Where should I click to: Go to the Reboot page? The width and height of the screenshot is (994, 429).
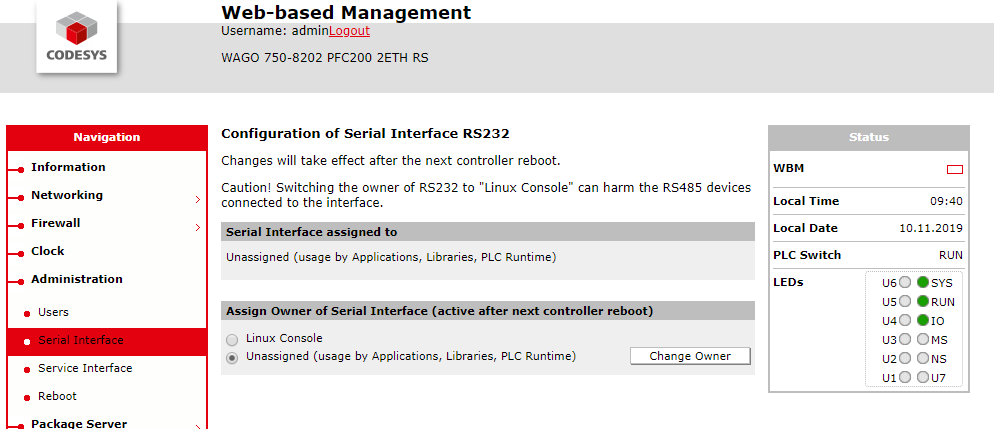coord(57,396)
